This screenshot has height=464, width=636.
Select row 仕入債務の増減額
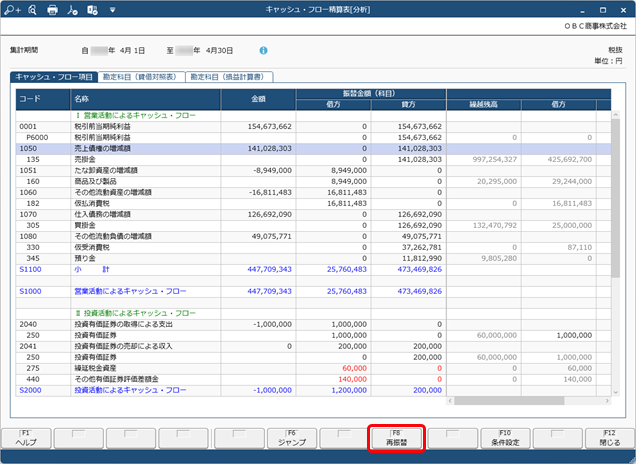click(x=313, y=214)
